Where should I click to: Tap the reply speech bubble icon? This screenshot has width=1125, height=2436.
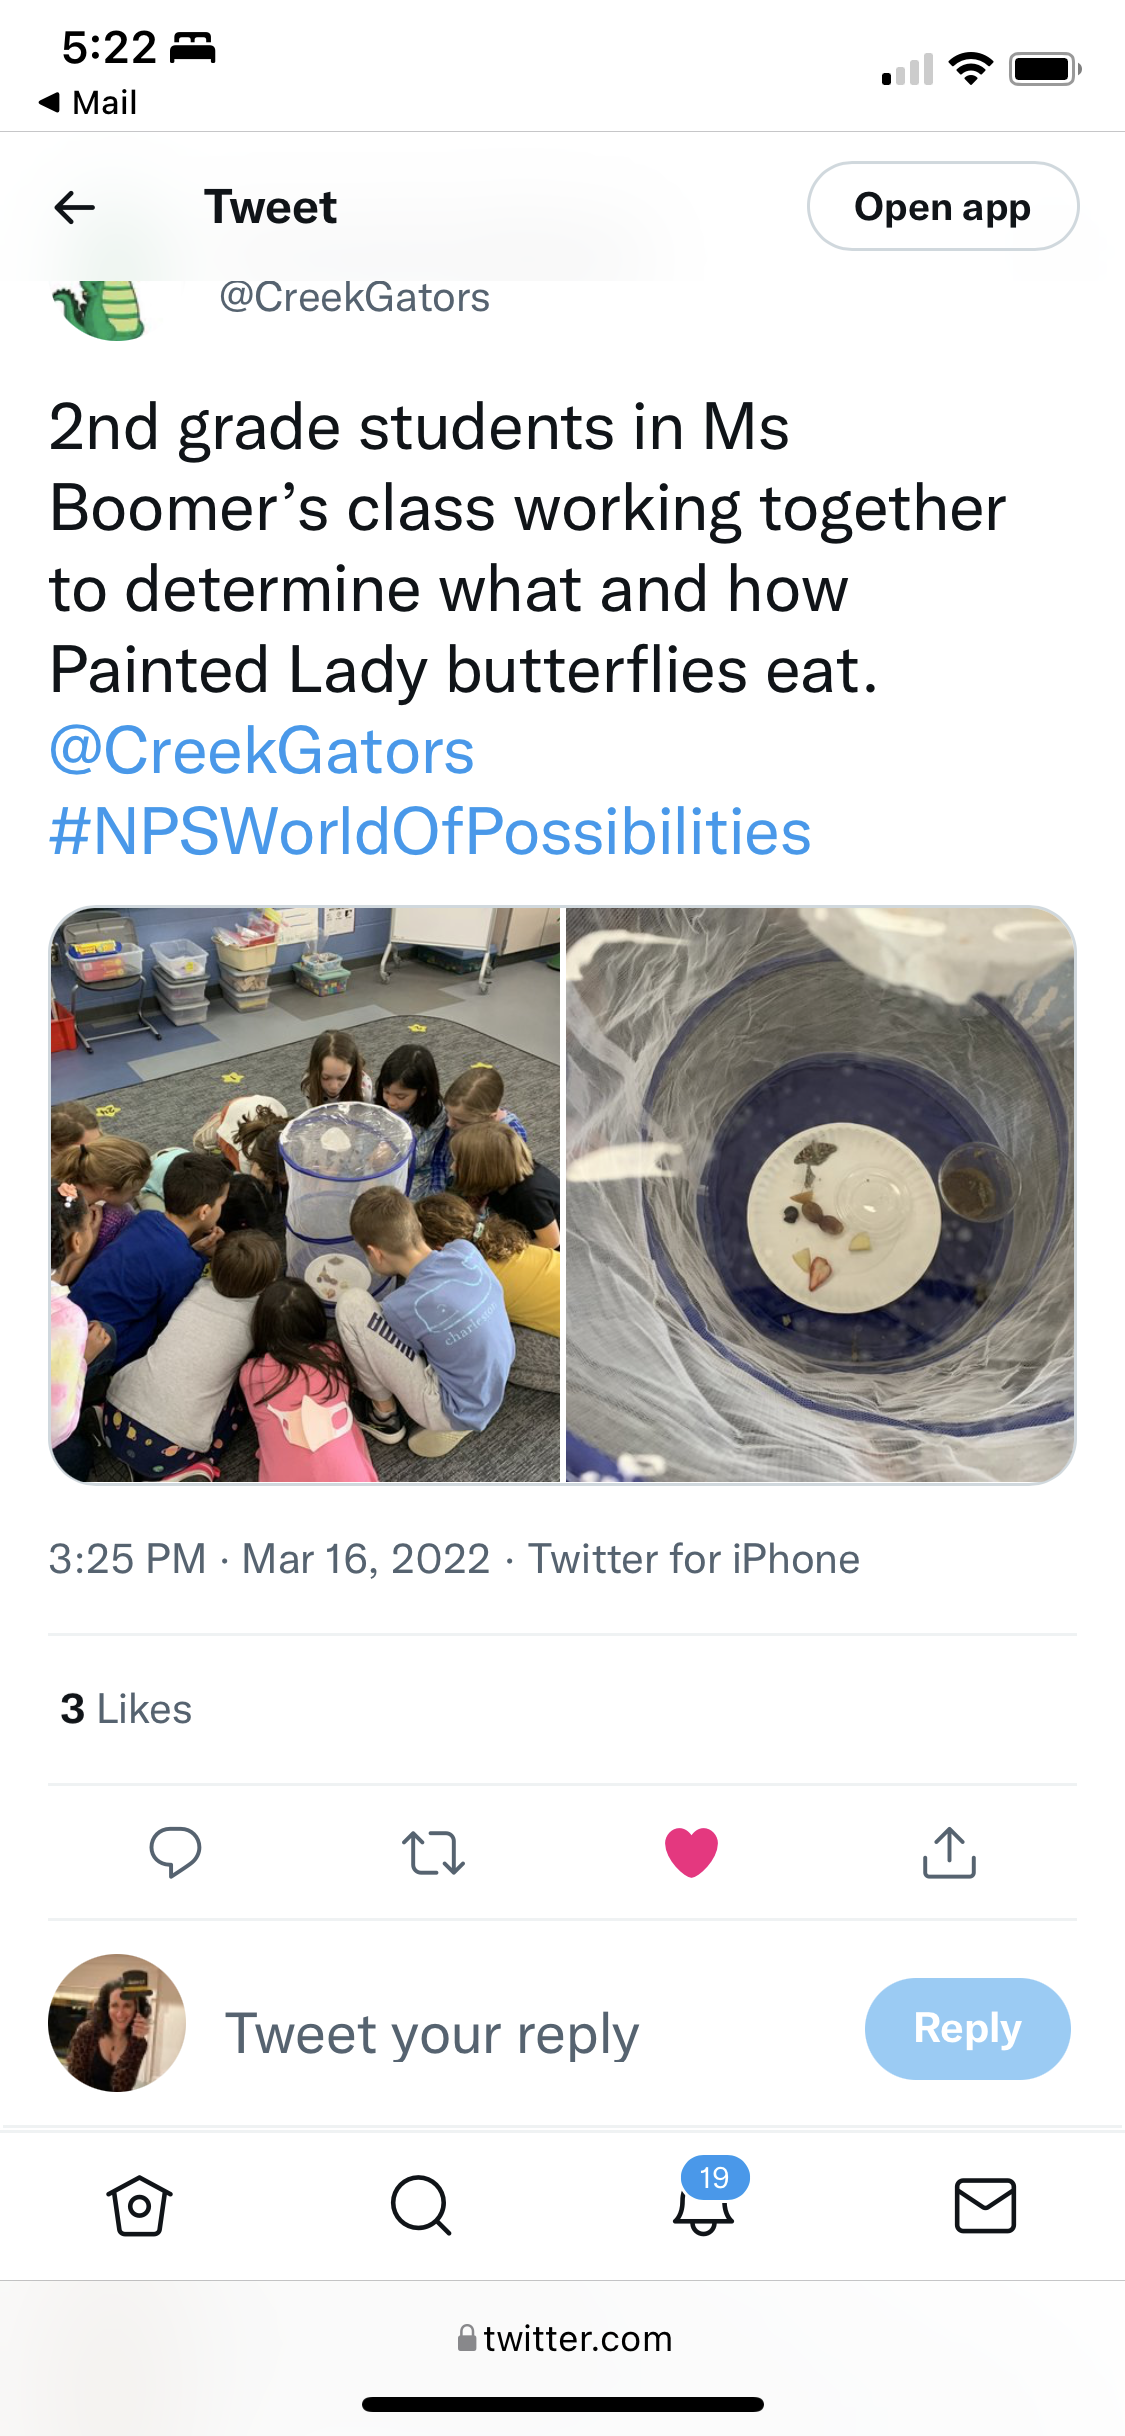click(x=175, y=1852)
